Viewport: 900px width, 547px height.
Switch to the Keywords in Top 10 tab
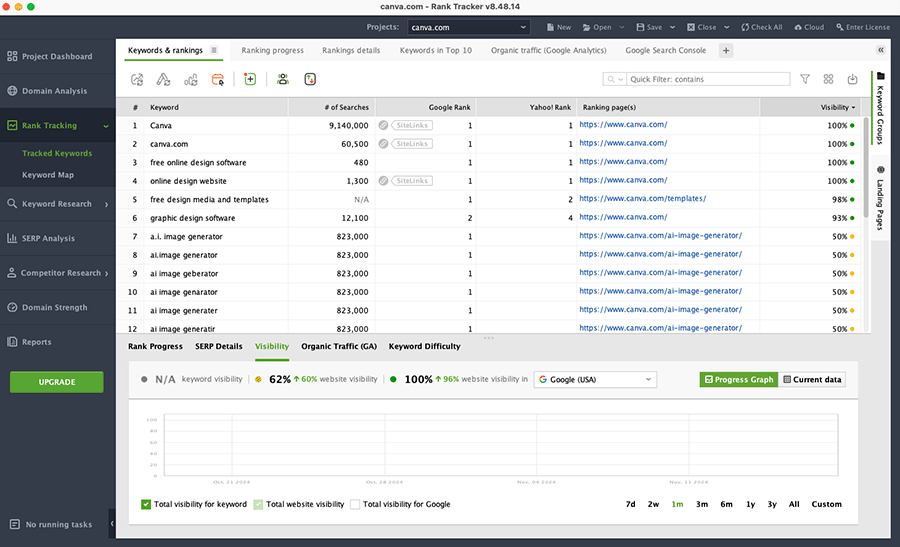[436, 50]
